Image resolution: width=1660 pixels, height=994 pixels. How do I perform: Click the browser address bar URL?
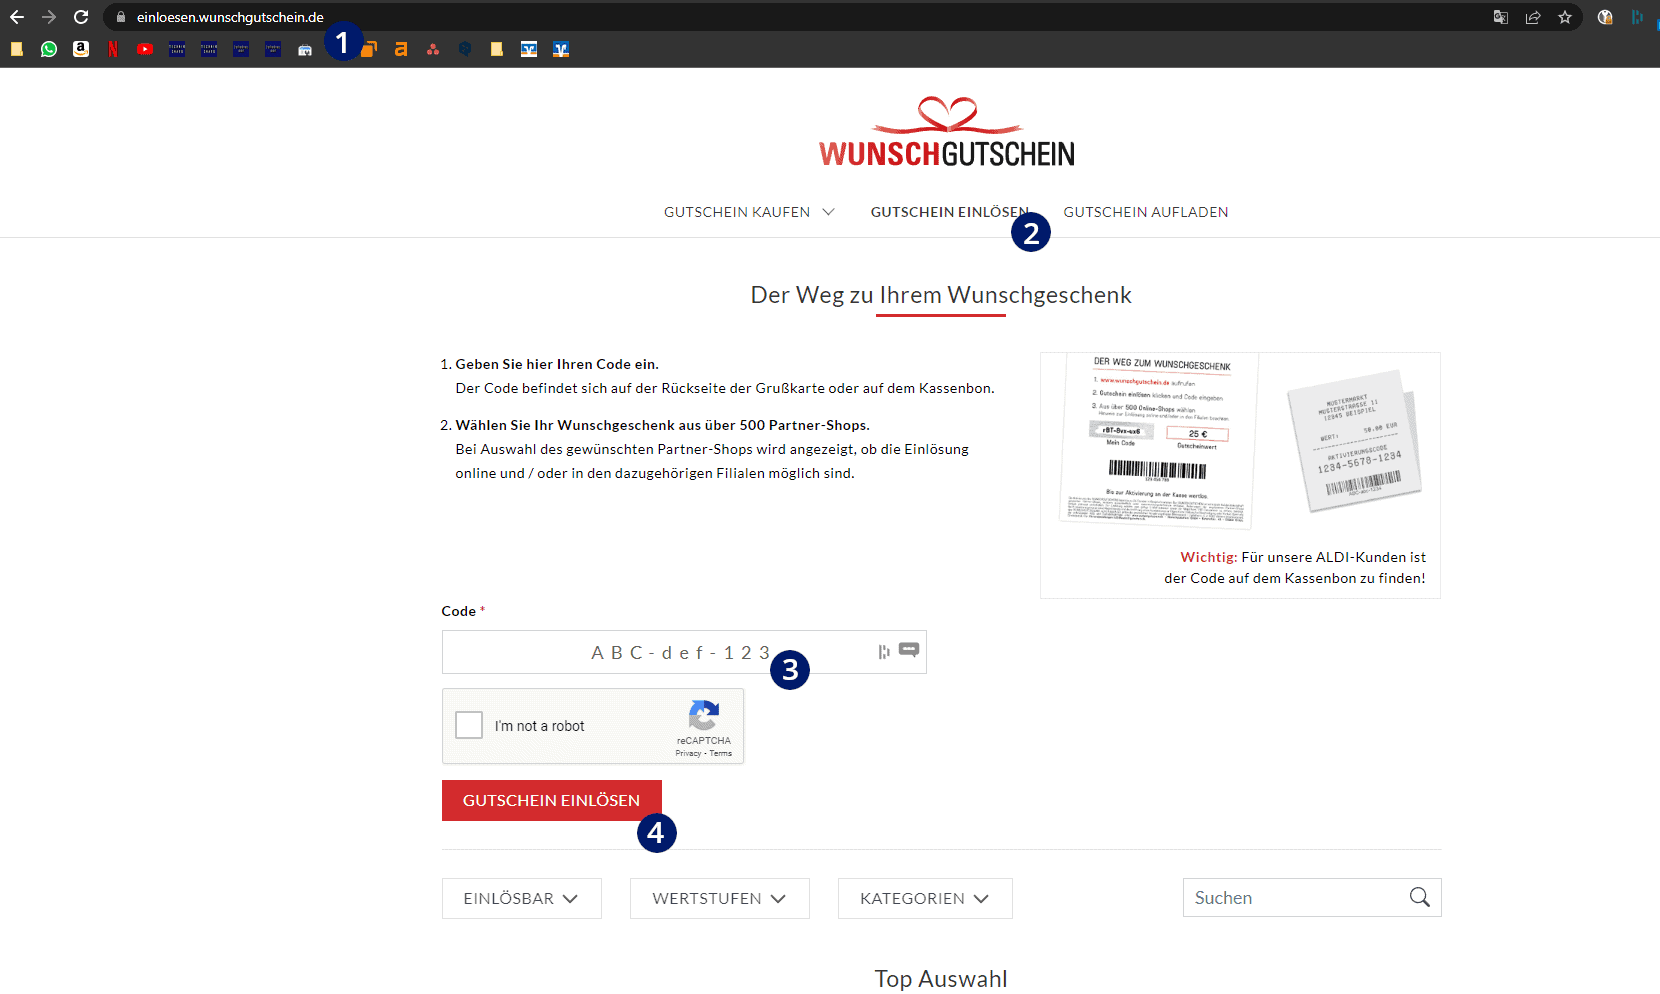coord(230,17)
